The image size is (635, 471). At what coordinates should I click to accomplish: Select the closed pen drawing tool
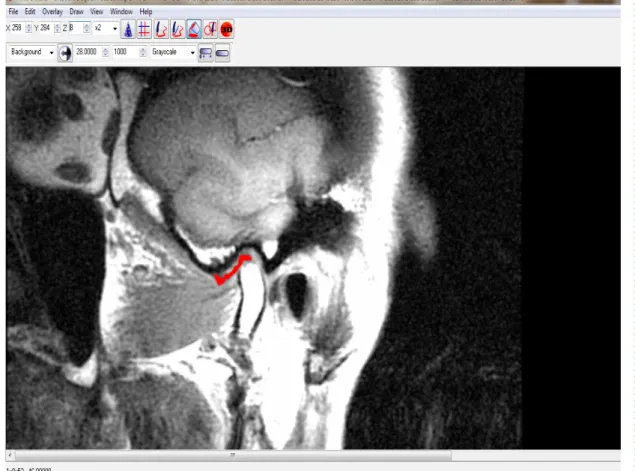point(177,29)
